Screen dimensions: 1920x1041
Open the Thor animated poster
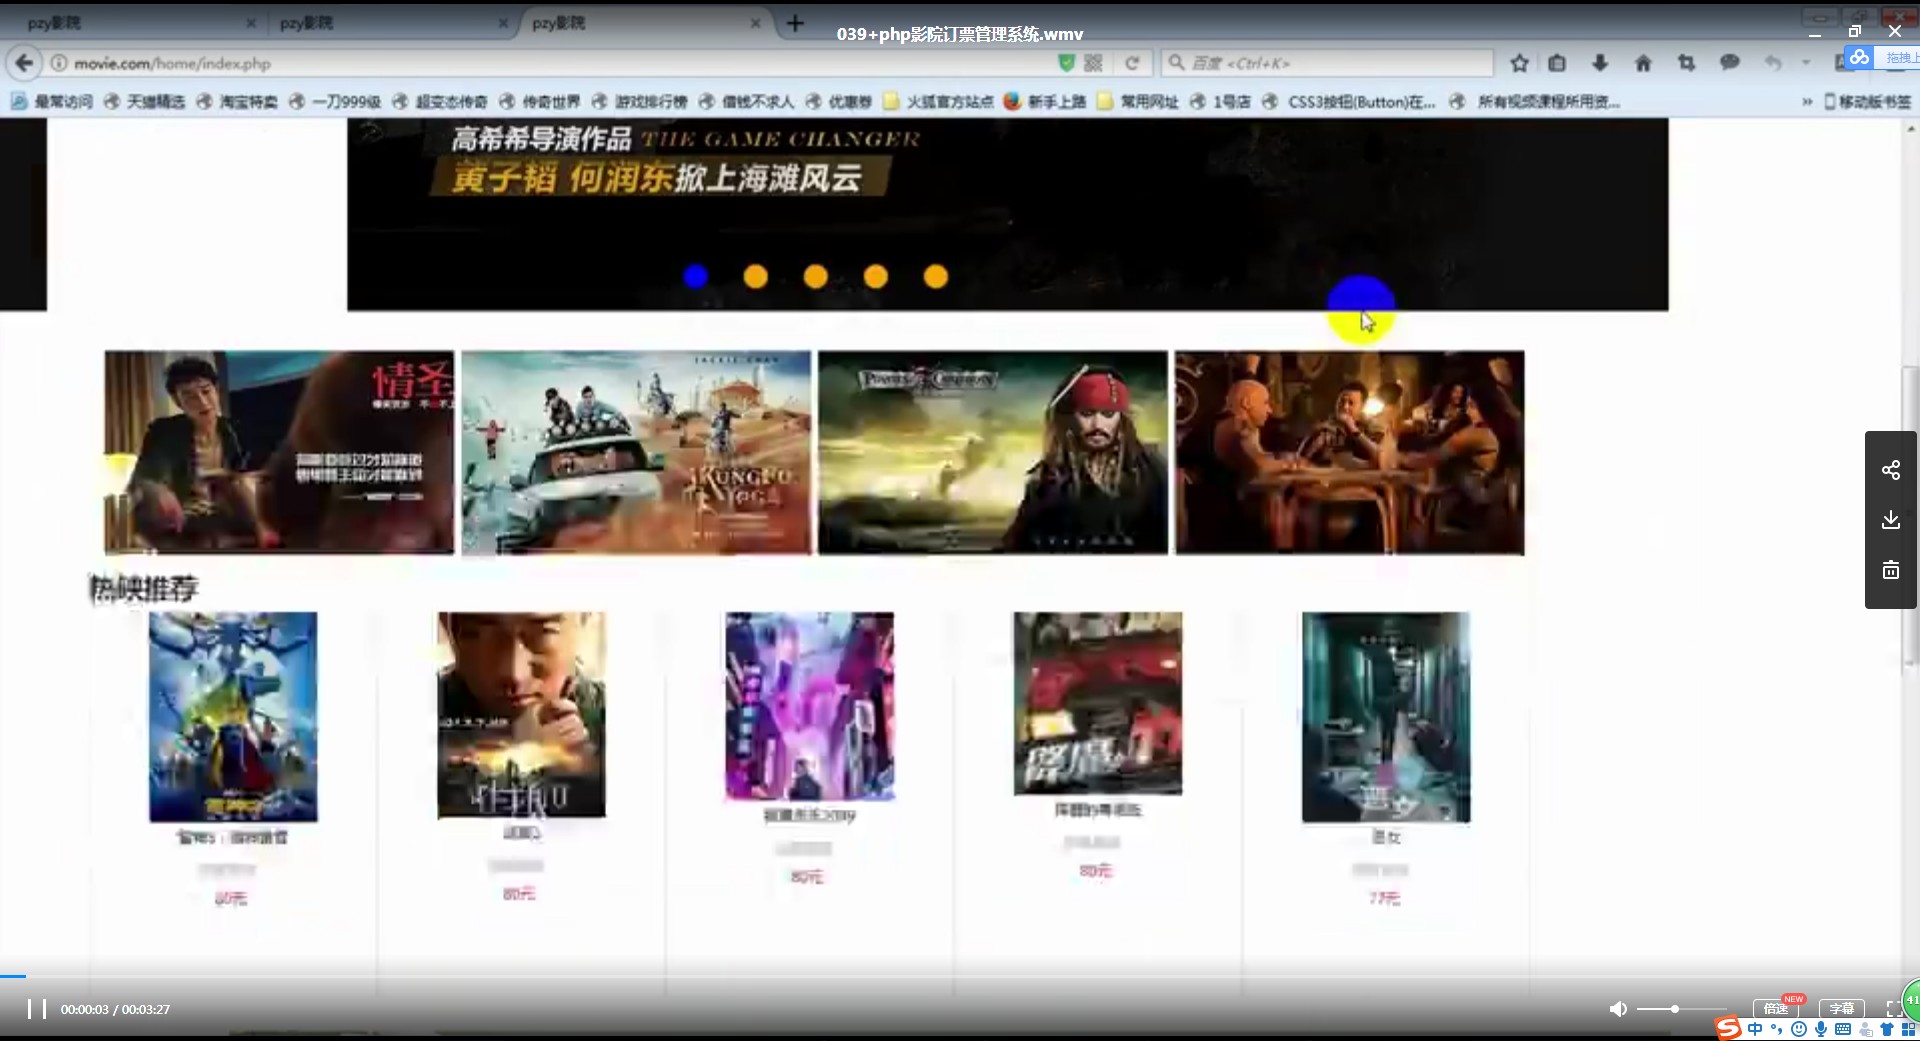pos(233,717)
